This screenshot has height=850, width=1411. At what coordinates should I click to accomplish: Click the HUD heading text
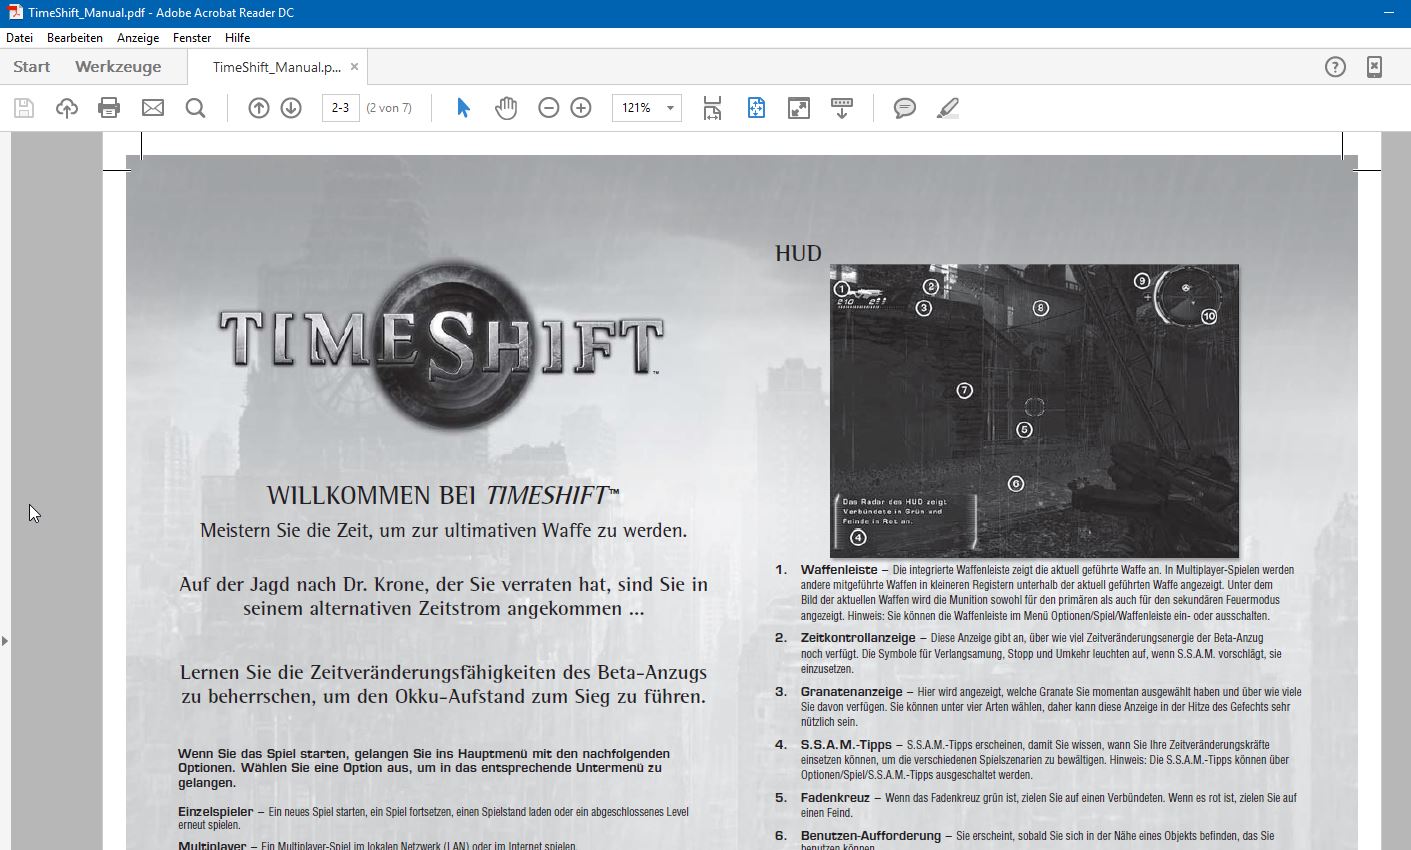click(798, 253)
